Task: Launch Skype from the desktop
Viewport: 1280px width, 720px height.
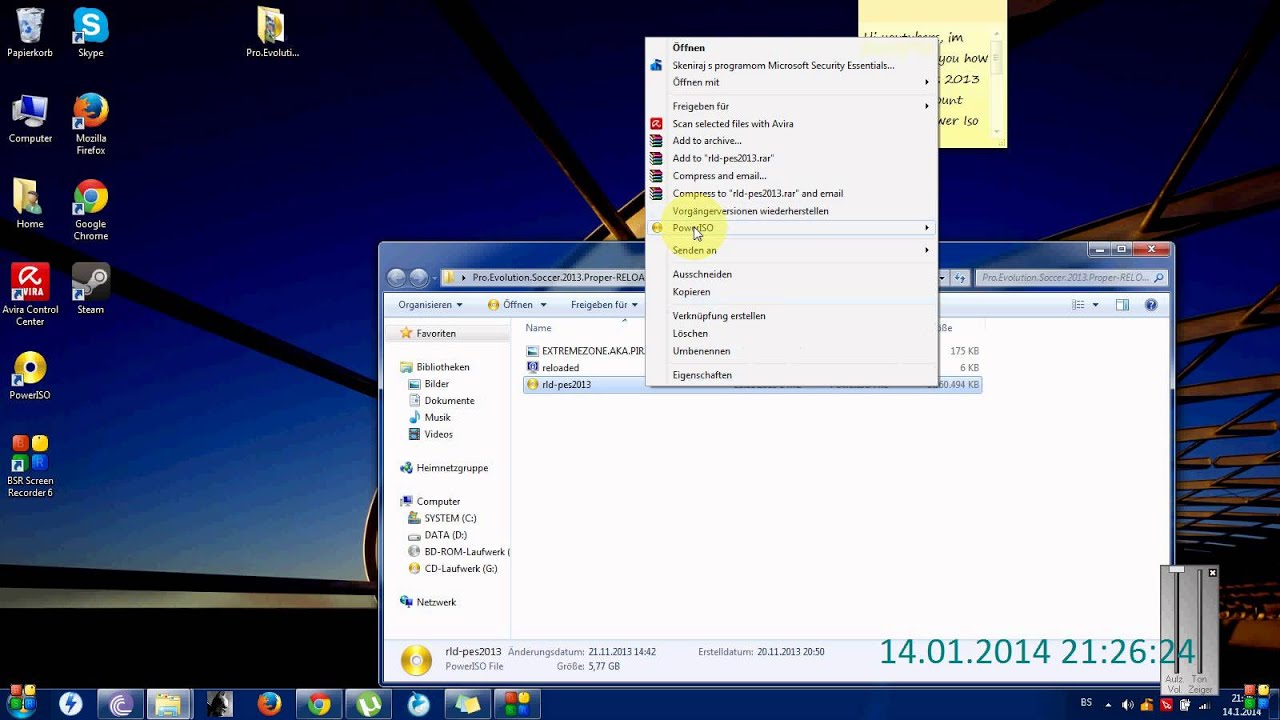Action: click(x=91, y=33)
